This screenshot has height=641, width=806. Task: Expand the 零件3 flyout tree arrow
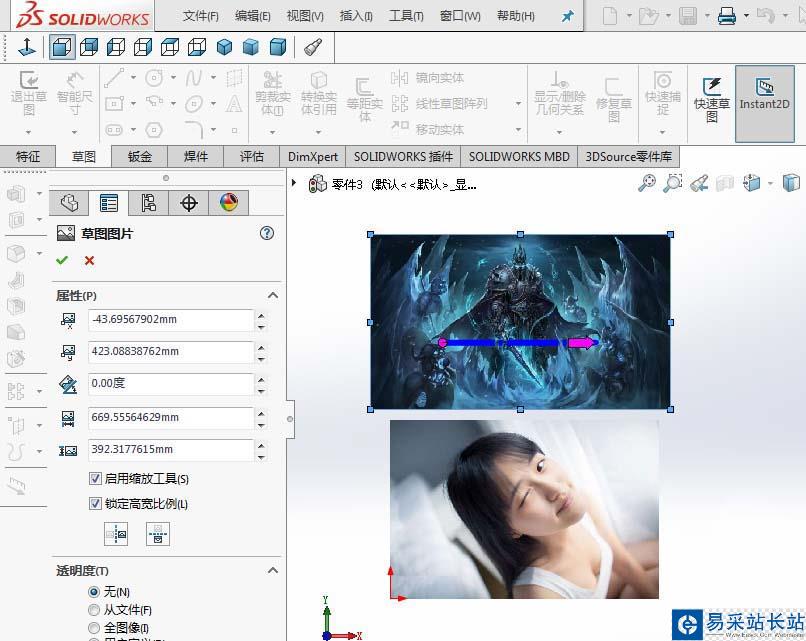pos(294,183)
